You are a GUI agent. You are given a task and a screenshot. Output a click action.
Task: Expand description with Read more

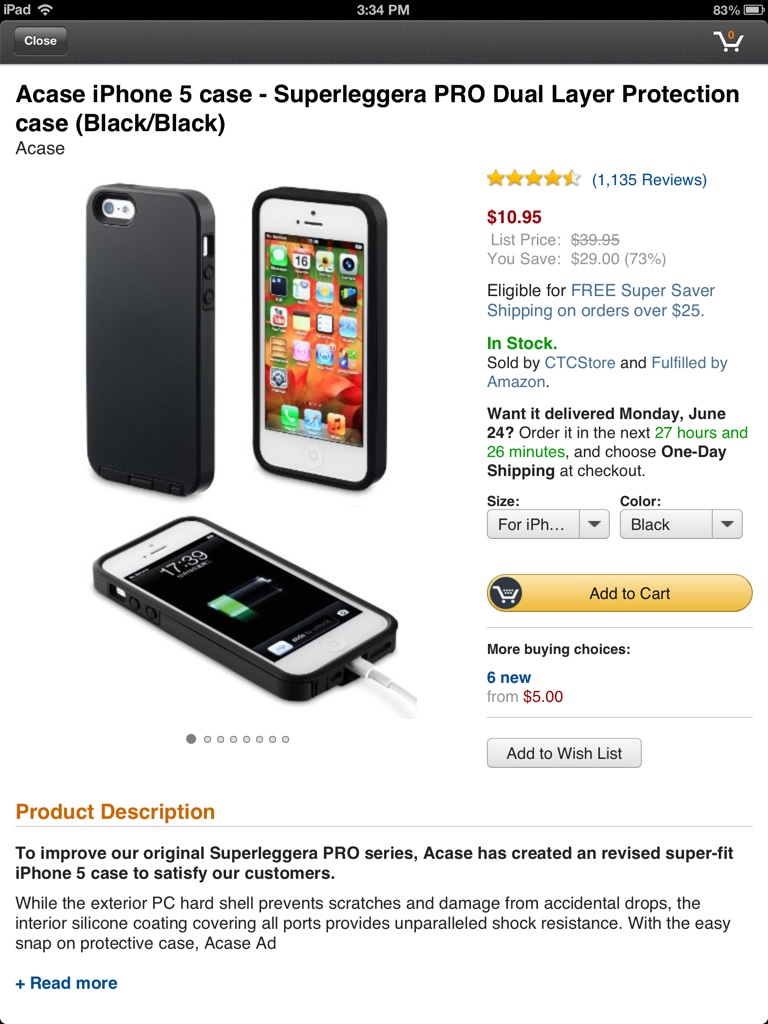click(67, 983)
